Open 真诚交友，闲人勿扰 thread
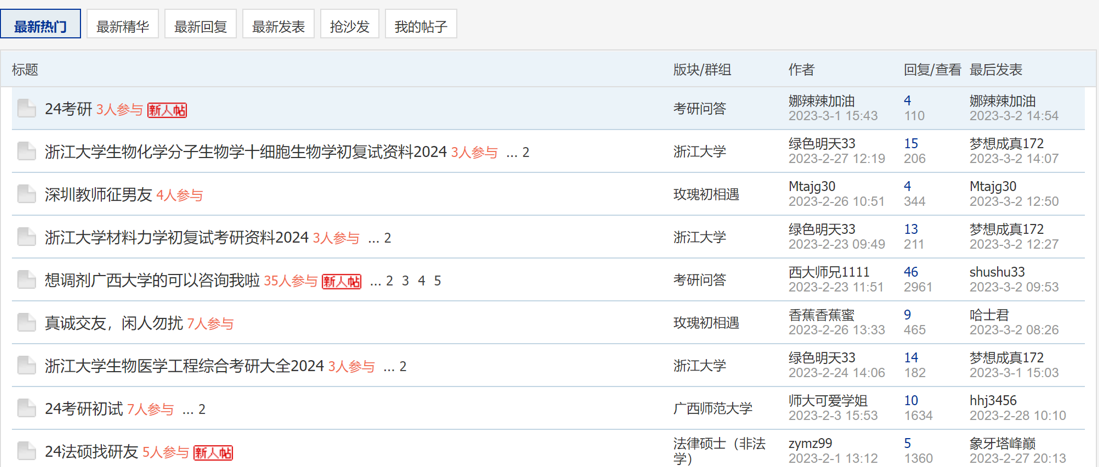This screenshot has height=467, width=1099. (114, 324)
